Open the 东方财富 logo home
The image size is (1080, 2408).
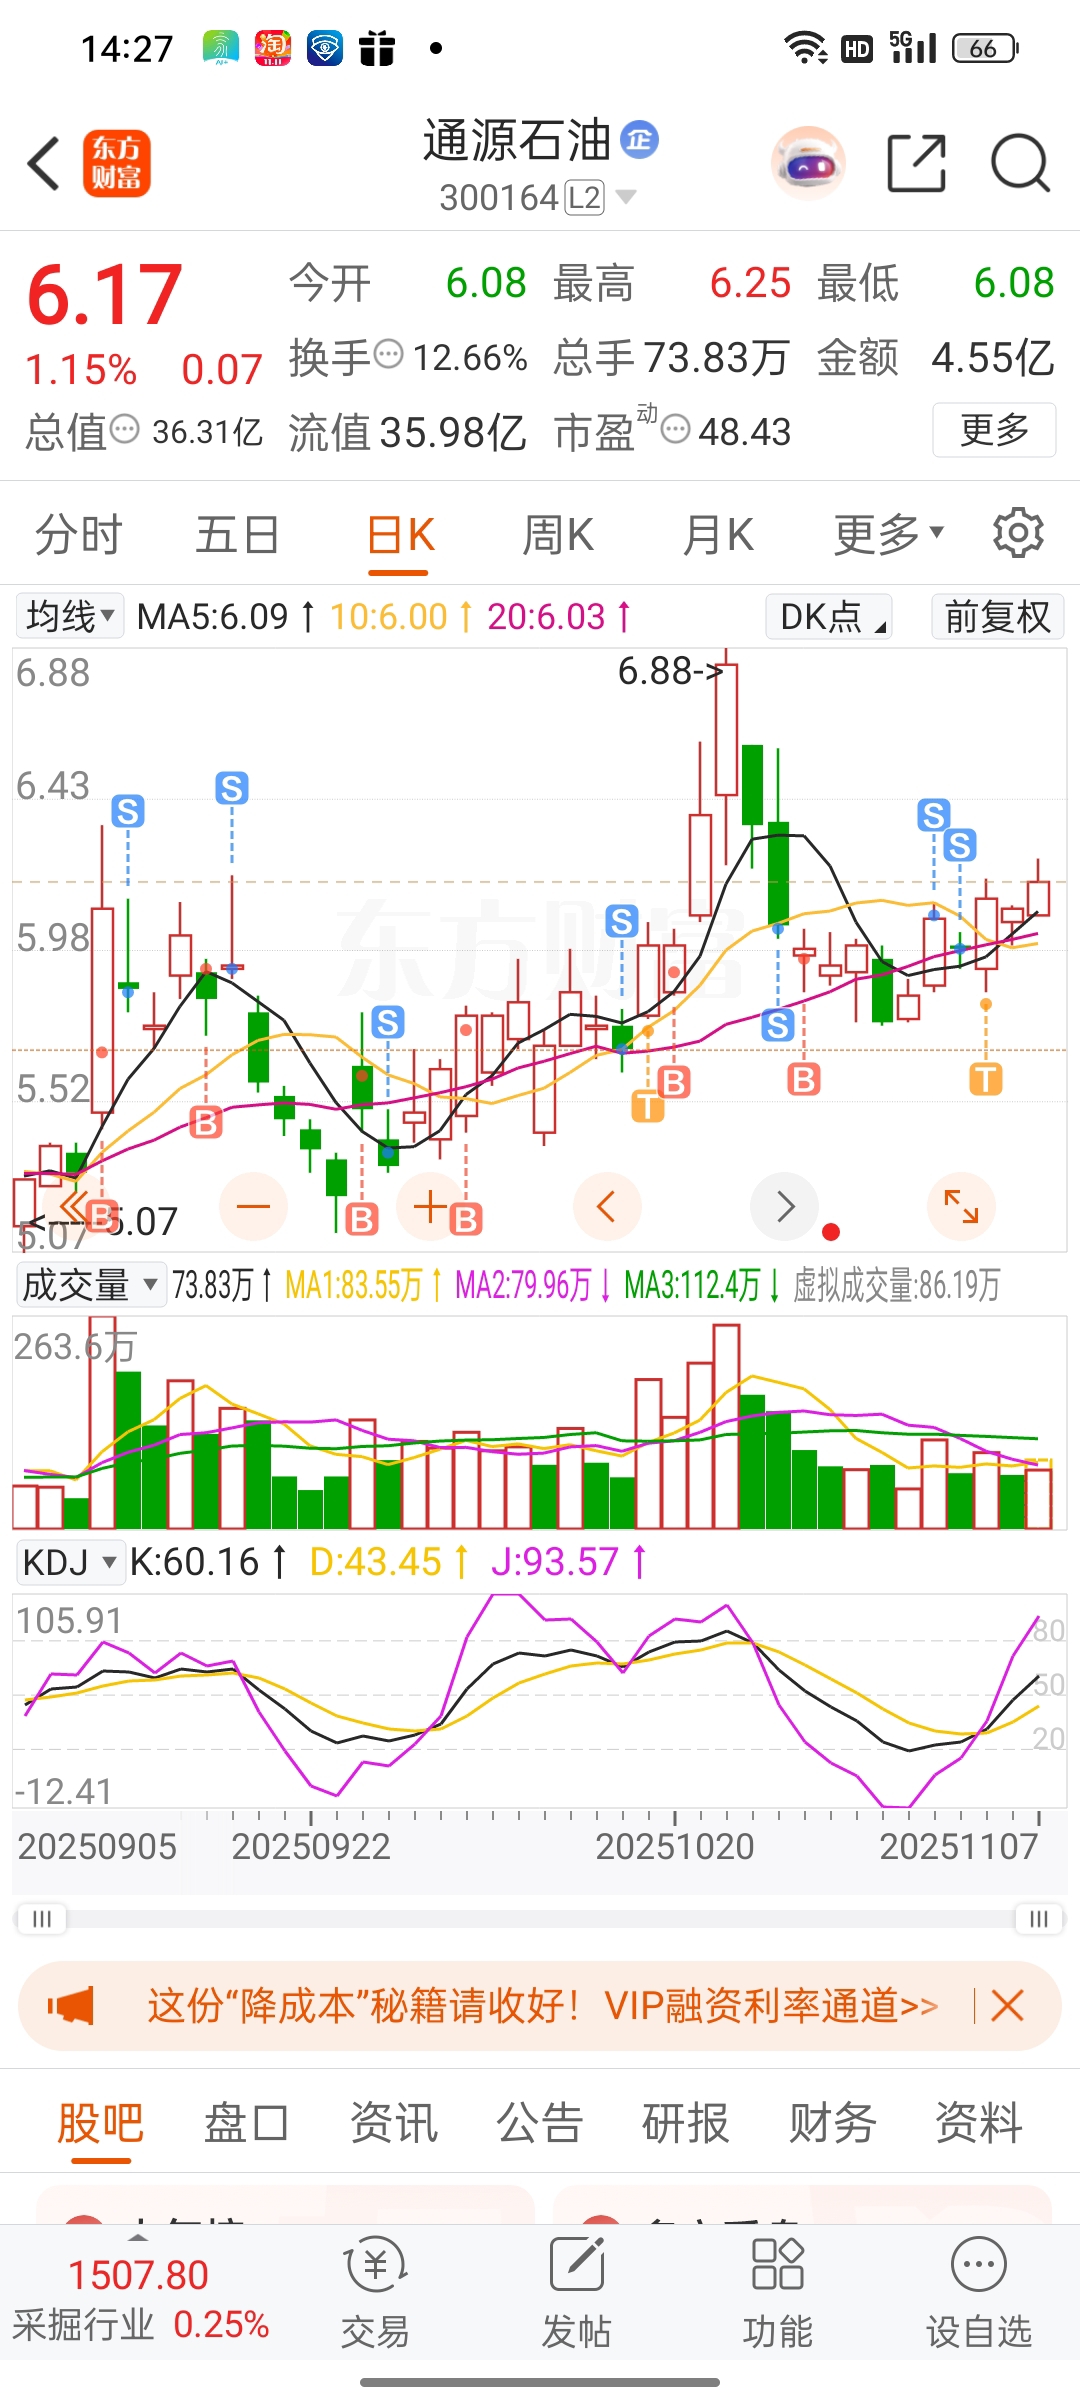tap(116, 163)
